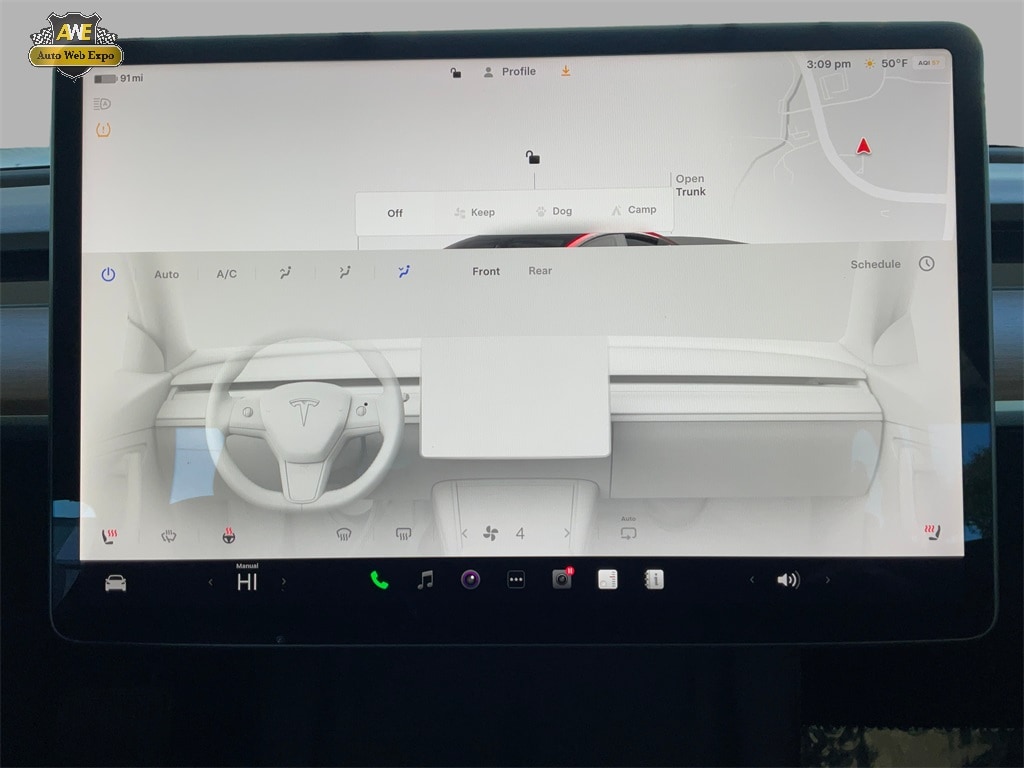Toggle Auto climate mode
Screen dimensions: 1024x768
[166, 274]
